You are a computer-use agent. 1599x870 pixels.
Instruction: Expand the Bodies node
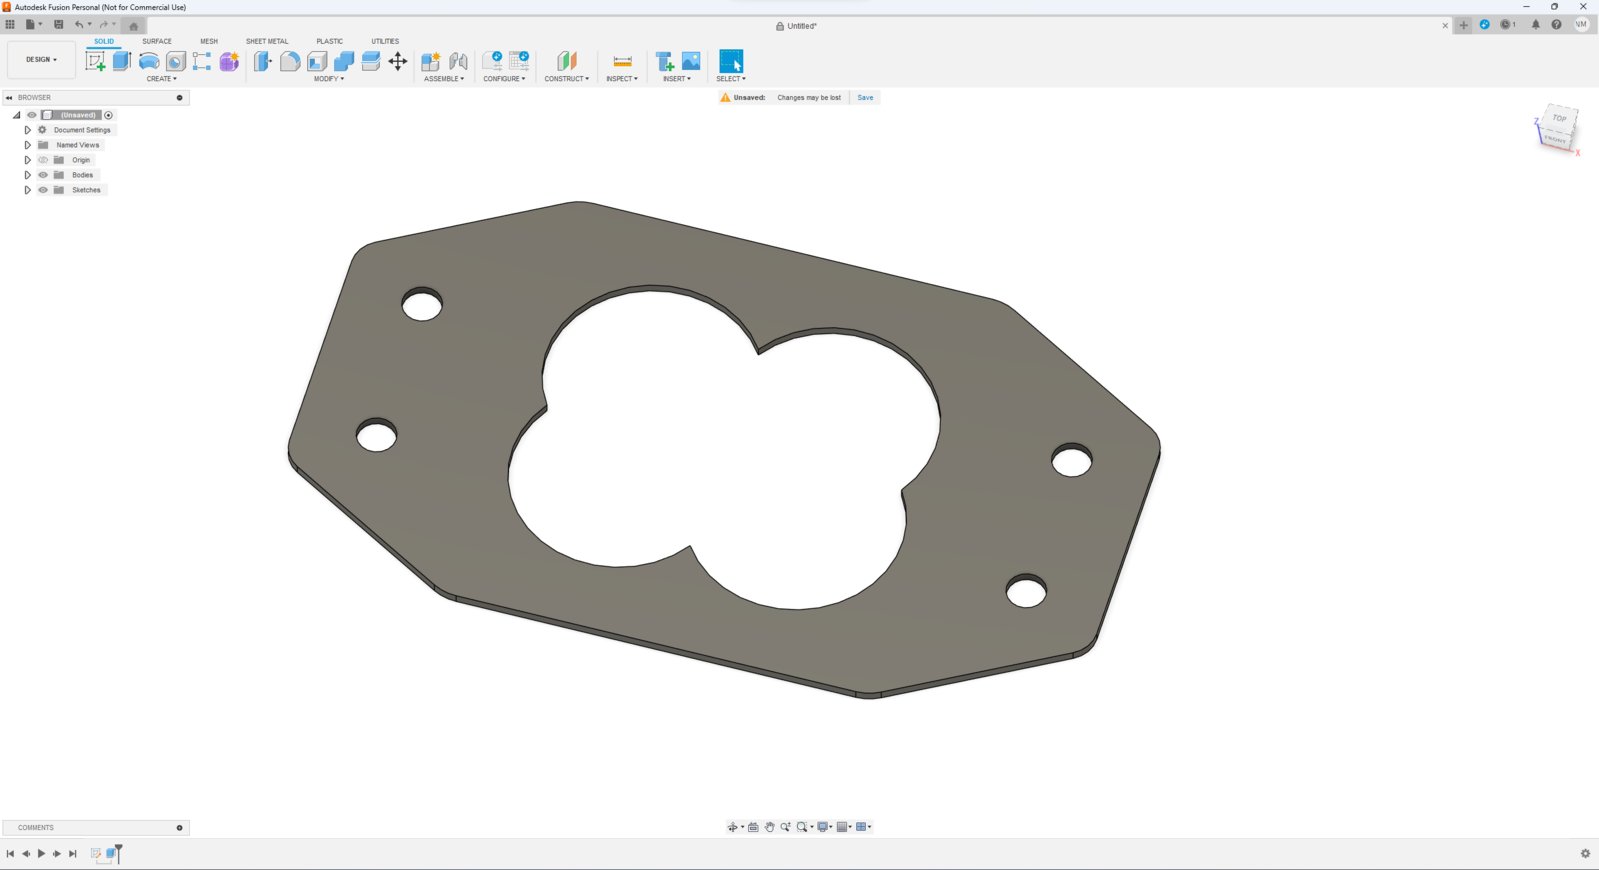(27, 175)
